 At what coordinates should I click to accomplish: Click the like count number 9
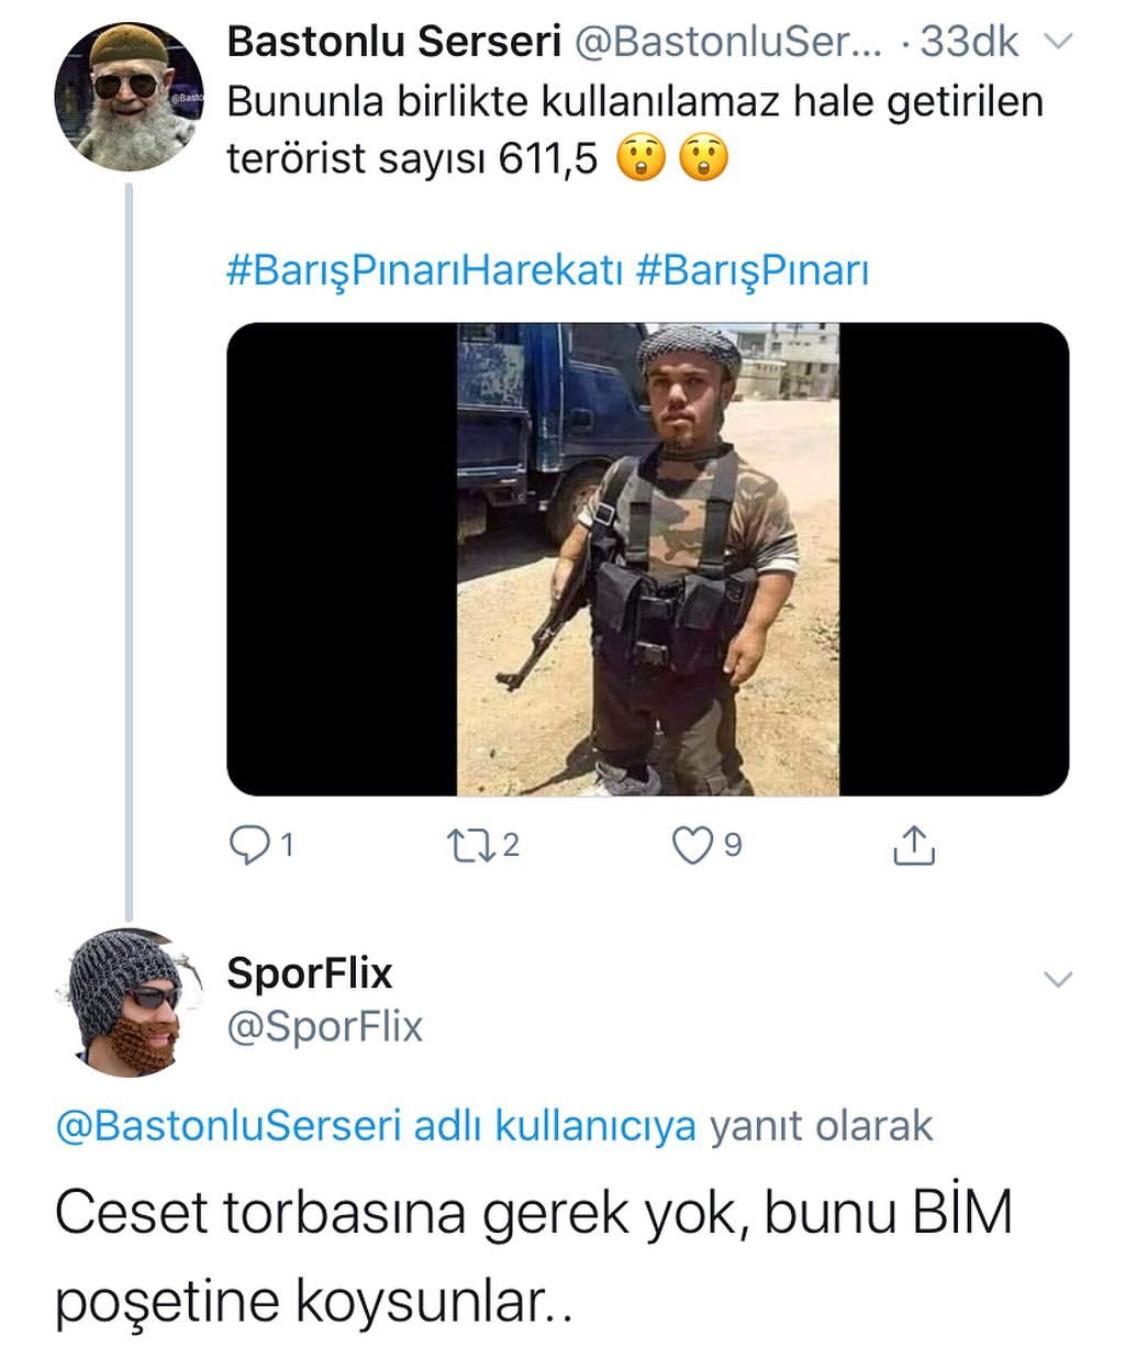click(x=732, y=846)
